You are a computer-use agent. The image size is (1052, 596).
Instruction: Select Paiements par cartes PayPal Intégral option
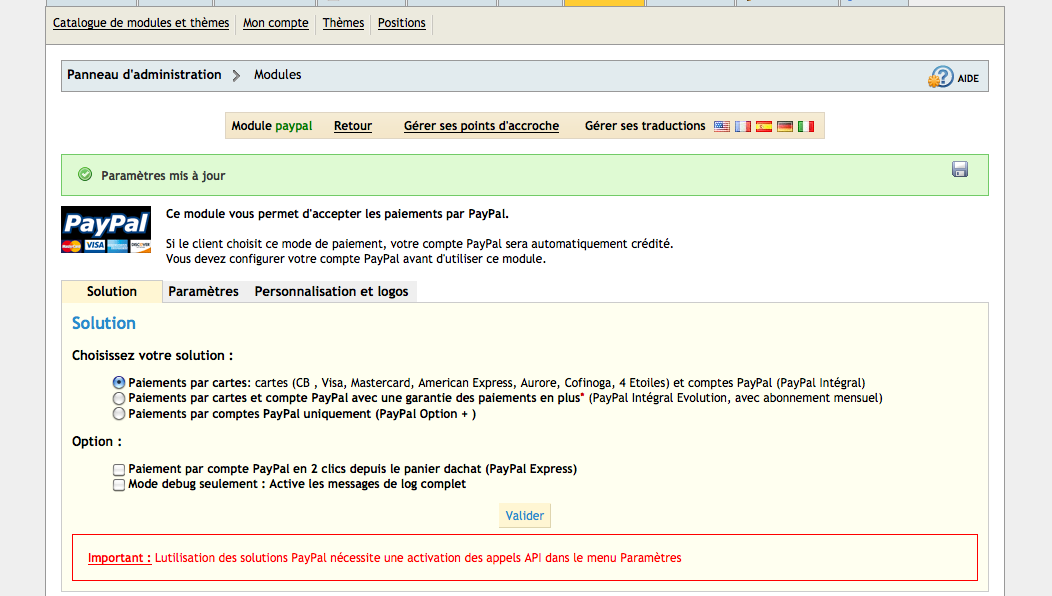(119, 383)
